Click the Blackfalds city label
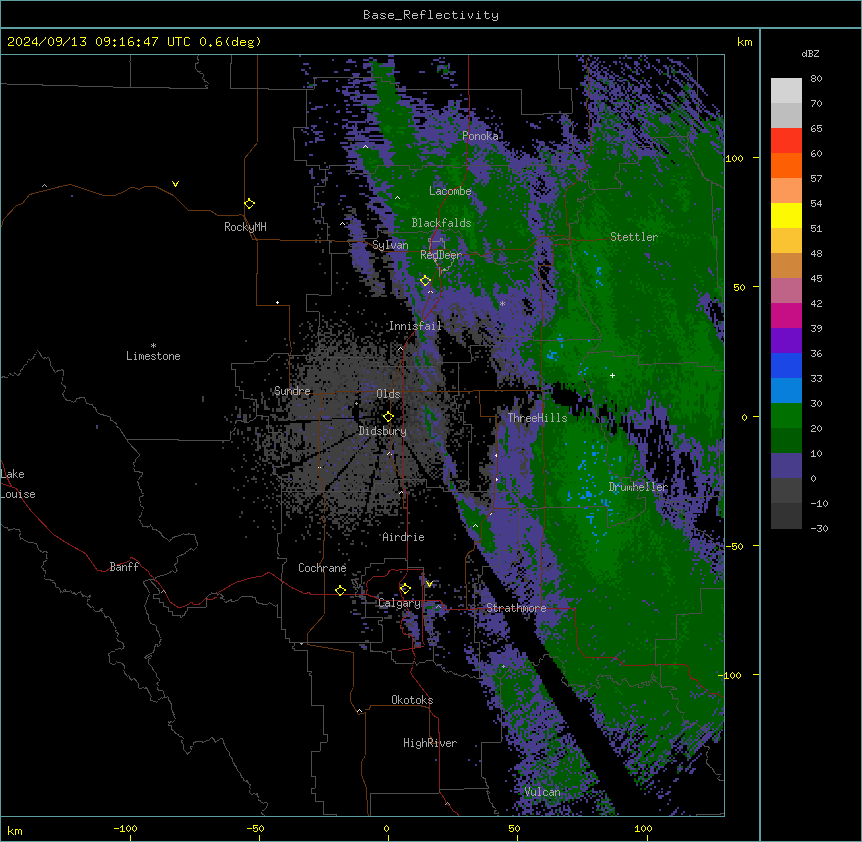Screen dimensions: 862x842 pos(441,223)
